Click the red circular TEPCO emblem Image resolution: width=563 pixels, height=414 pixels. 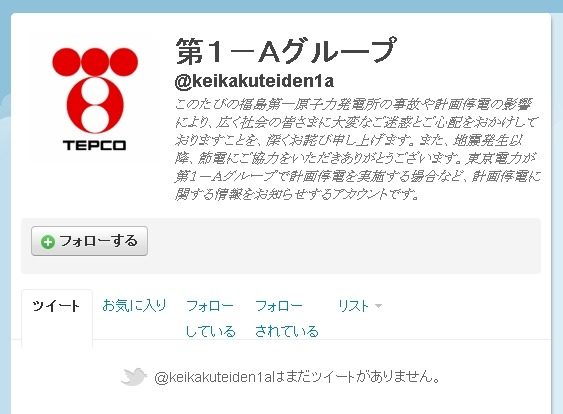click(95, 90)
